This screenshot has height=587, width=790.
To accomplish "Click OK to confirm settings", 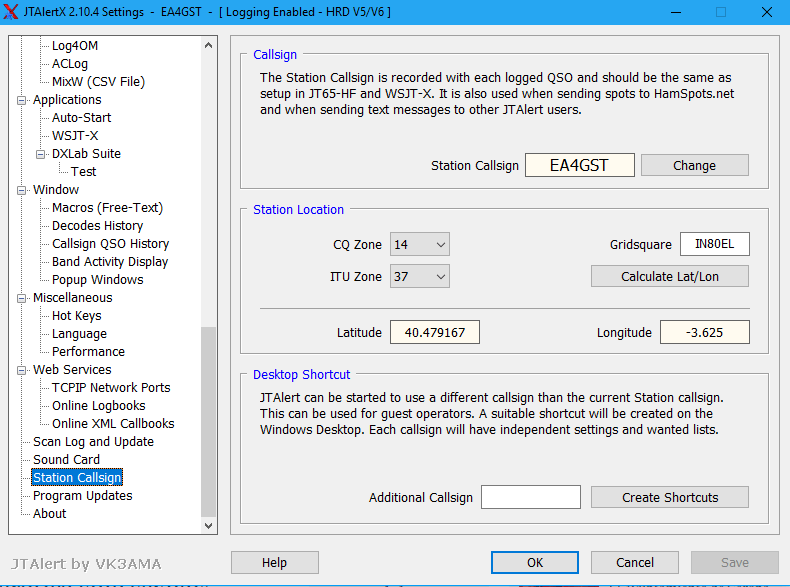I will [x=535, y=562].
